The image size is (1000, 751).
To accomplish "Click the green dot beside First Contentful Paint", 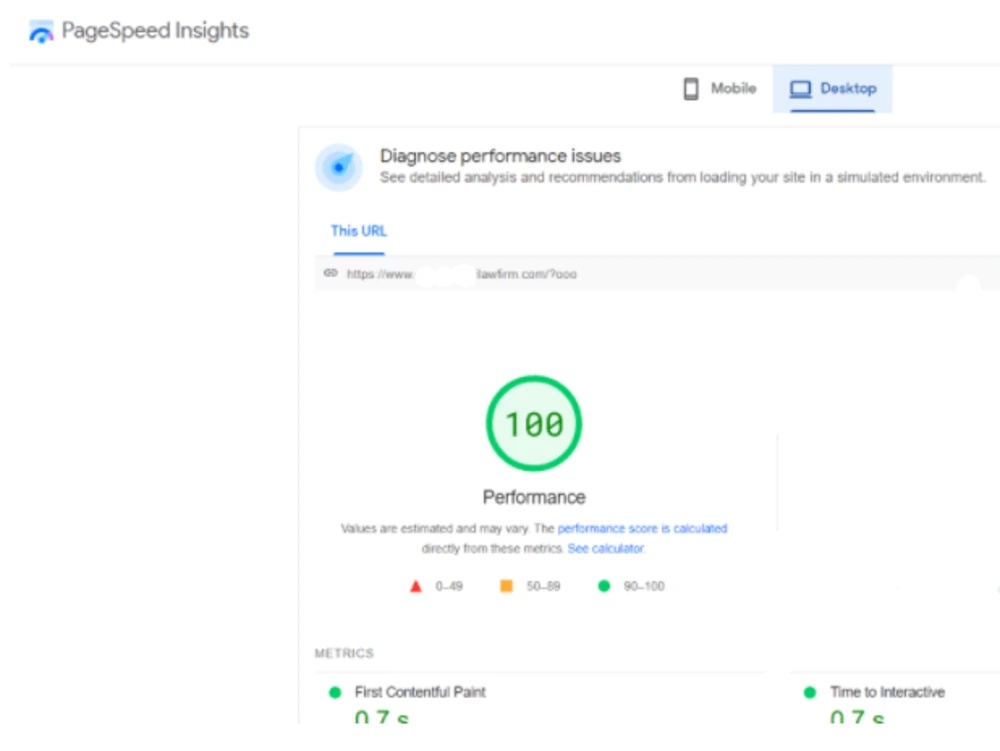I will click(x=335, y=692).
